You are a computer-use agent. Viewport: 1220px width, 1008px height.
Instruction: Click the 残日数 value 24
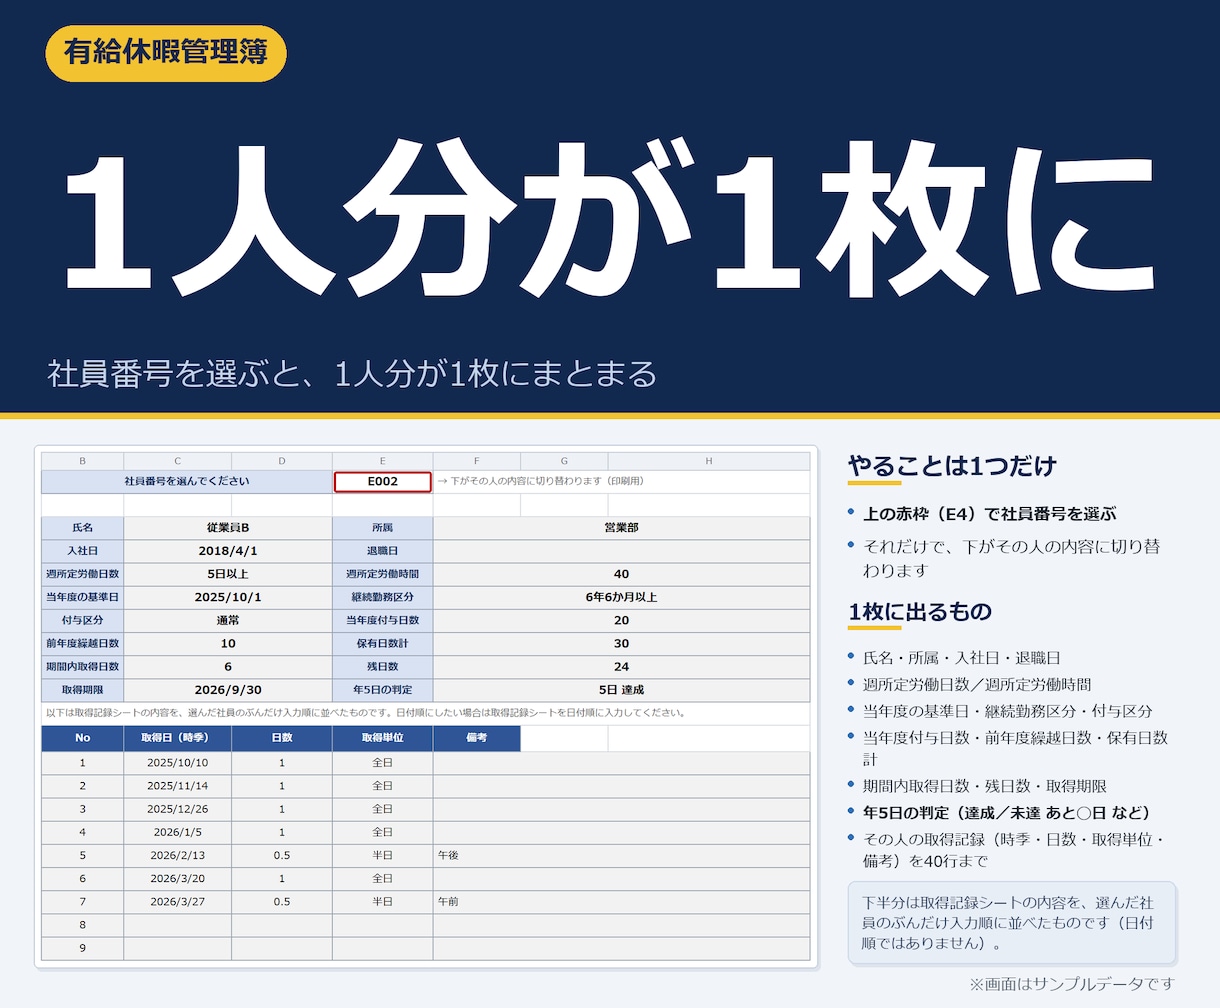pyautogui.click(x=621, y=666)
